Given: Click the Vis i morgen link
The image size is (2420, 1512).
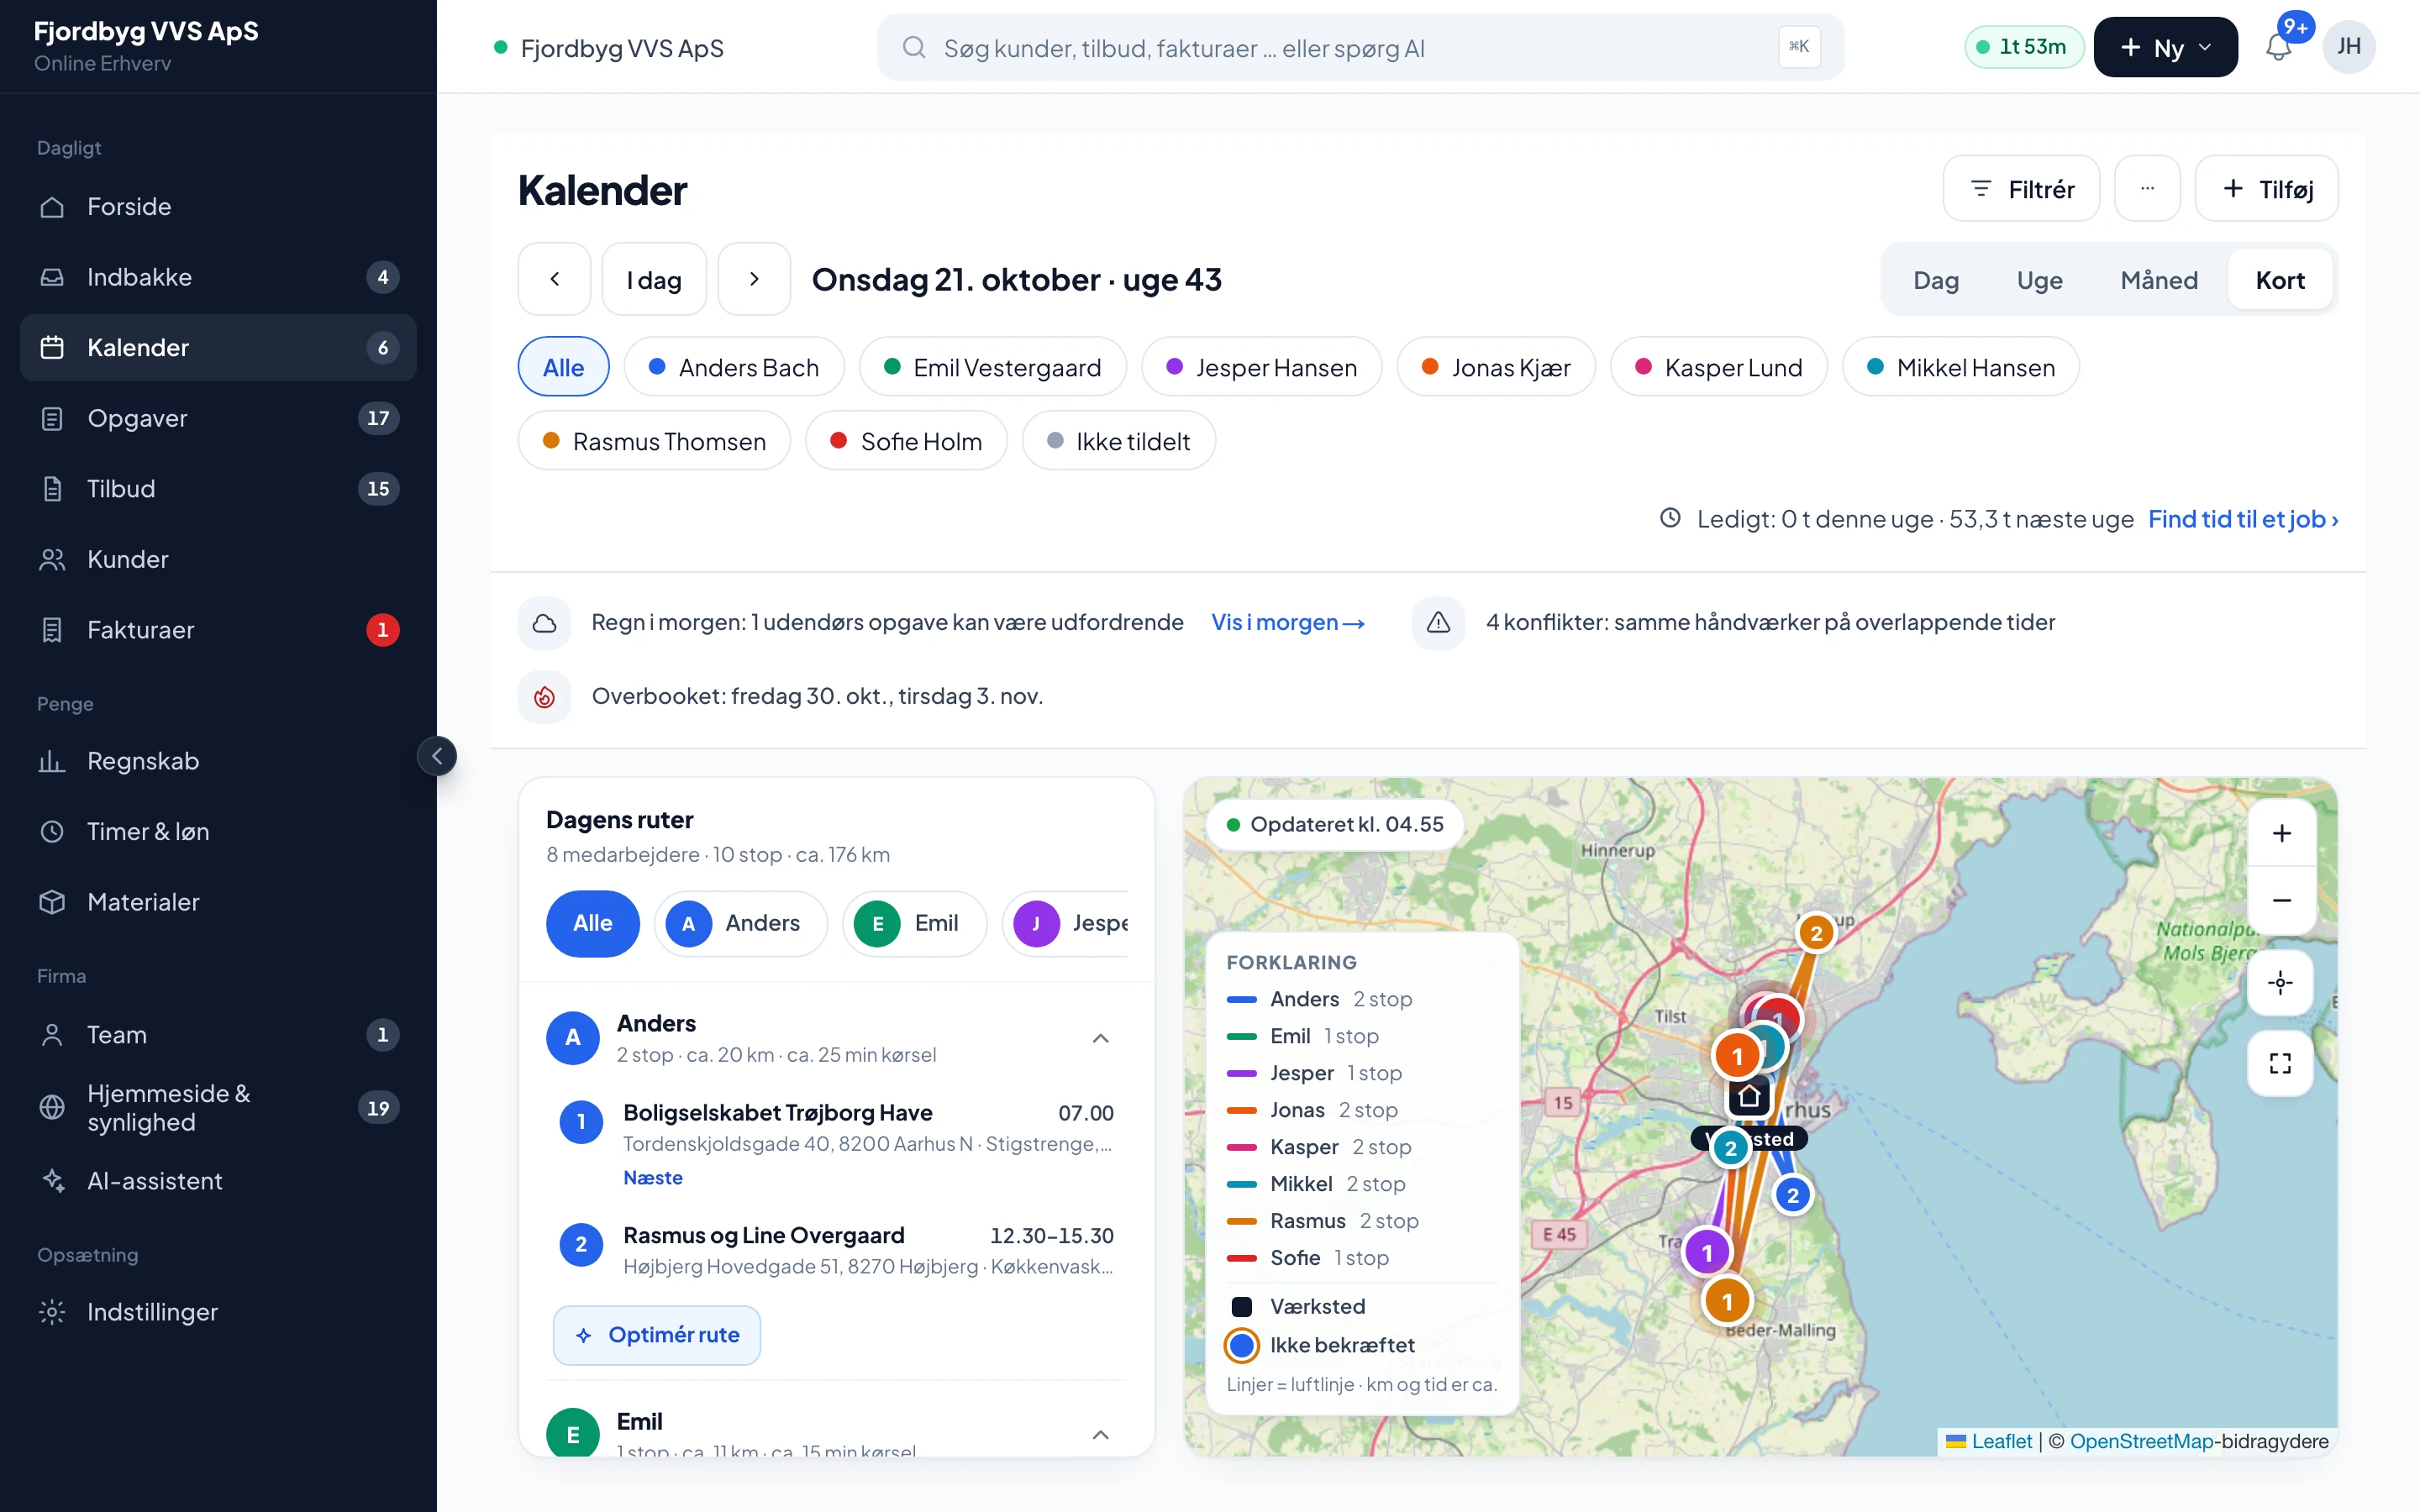Looking at the screenshot, I should coord(1288,622).
